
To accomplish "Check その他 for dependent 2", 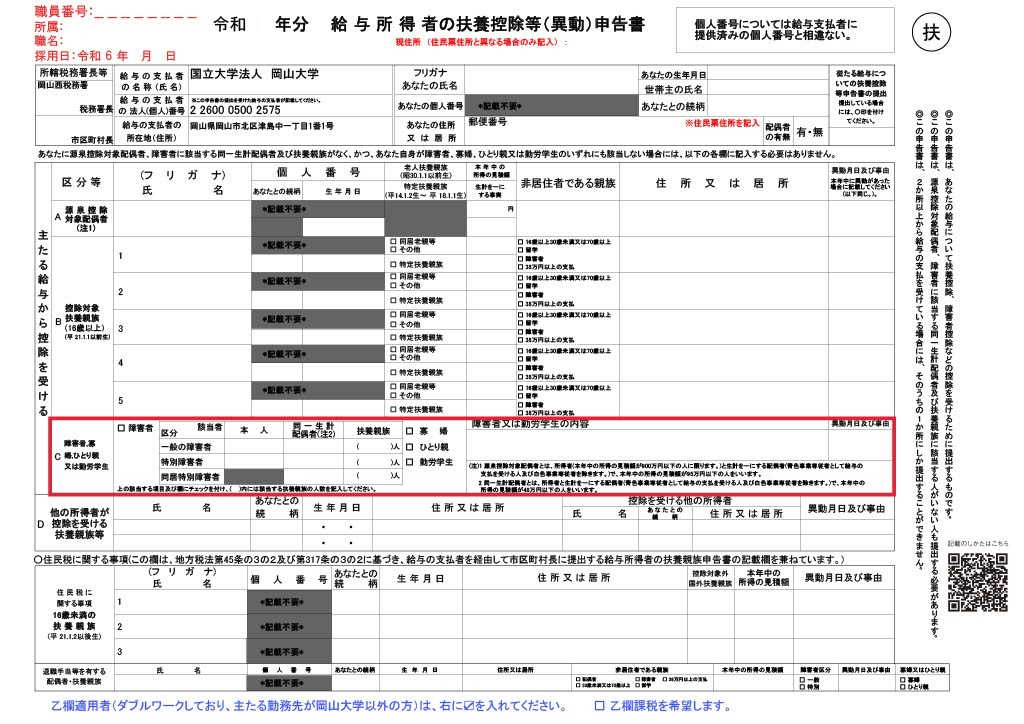I will (393, 285).
